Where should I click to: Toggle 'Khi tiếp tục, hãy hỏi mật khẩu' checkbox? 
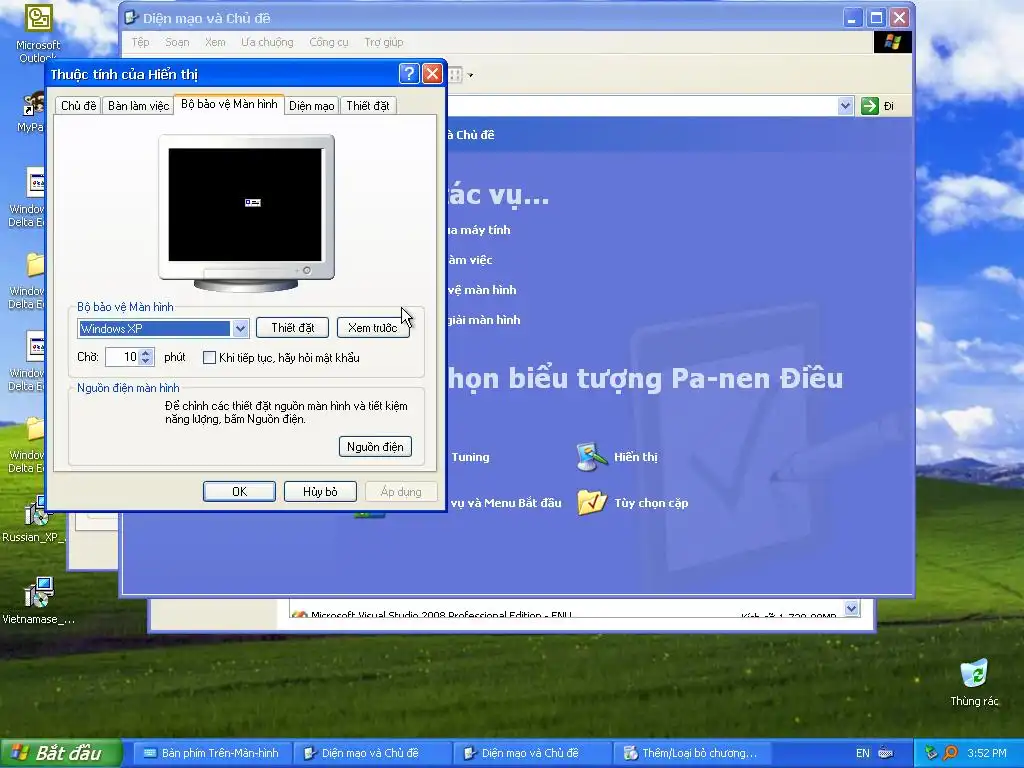[209, 357]
